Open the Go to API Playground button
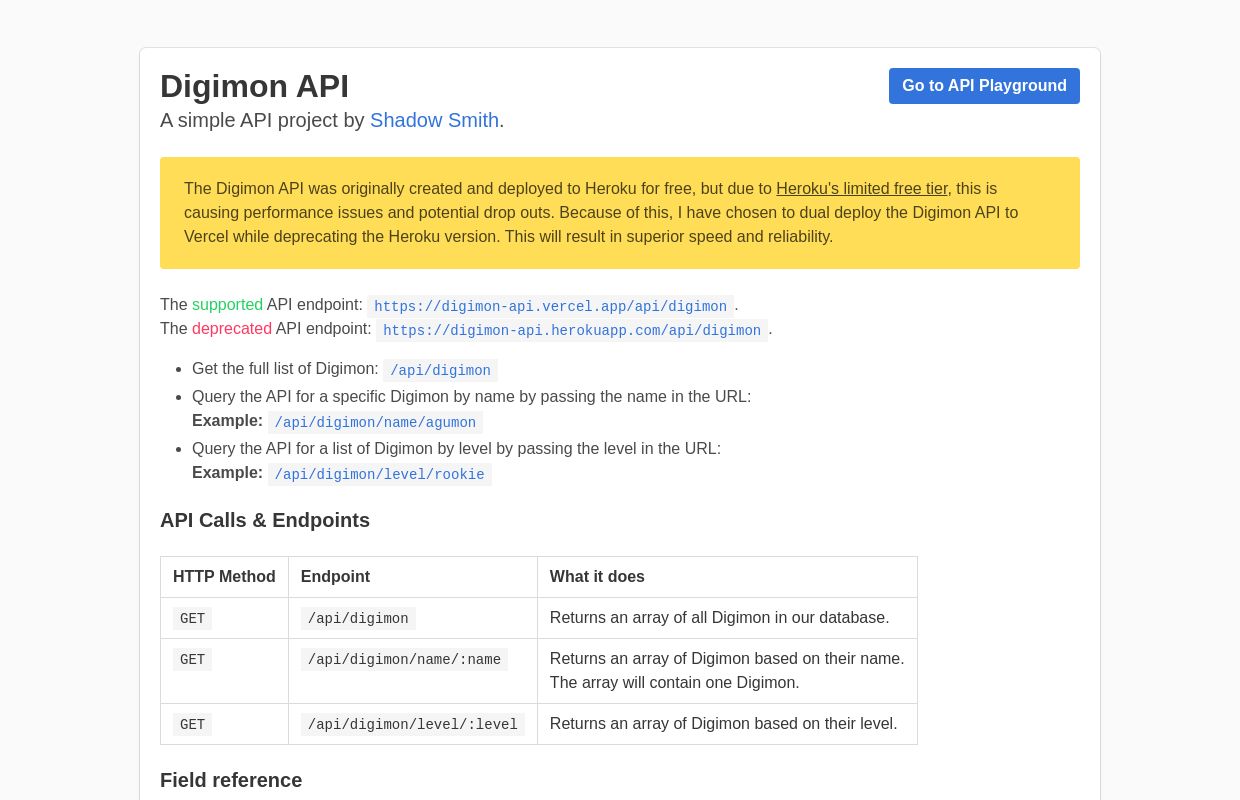 984,86
